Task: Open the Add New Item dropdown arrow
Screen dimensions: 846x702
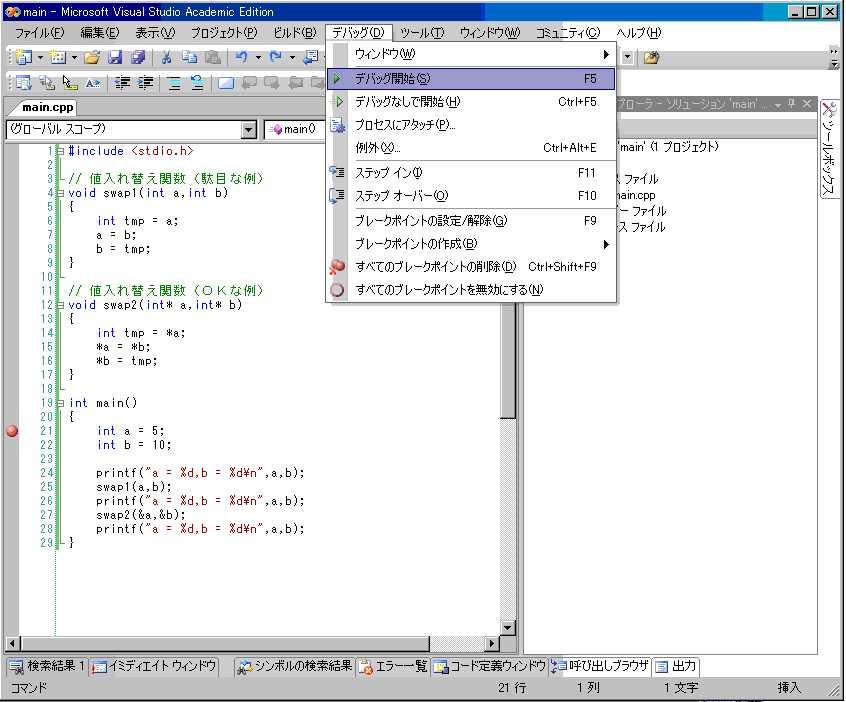Action: [74, 57]
